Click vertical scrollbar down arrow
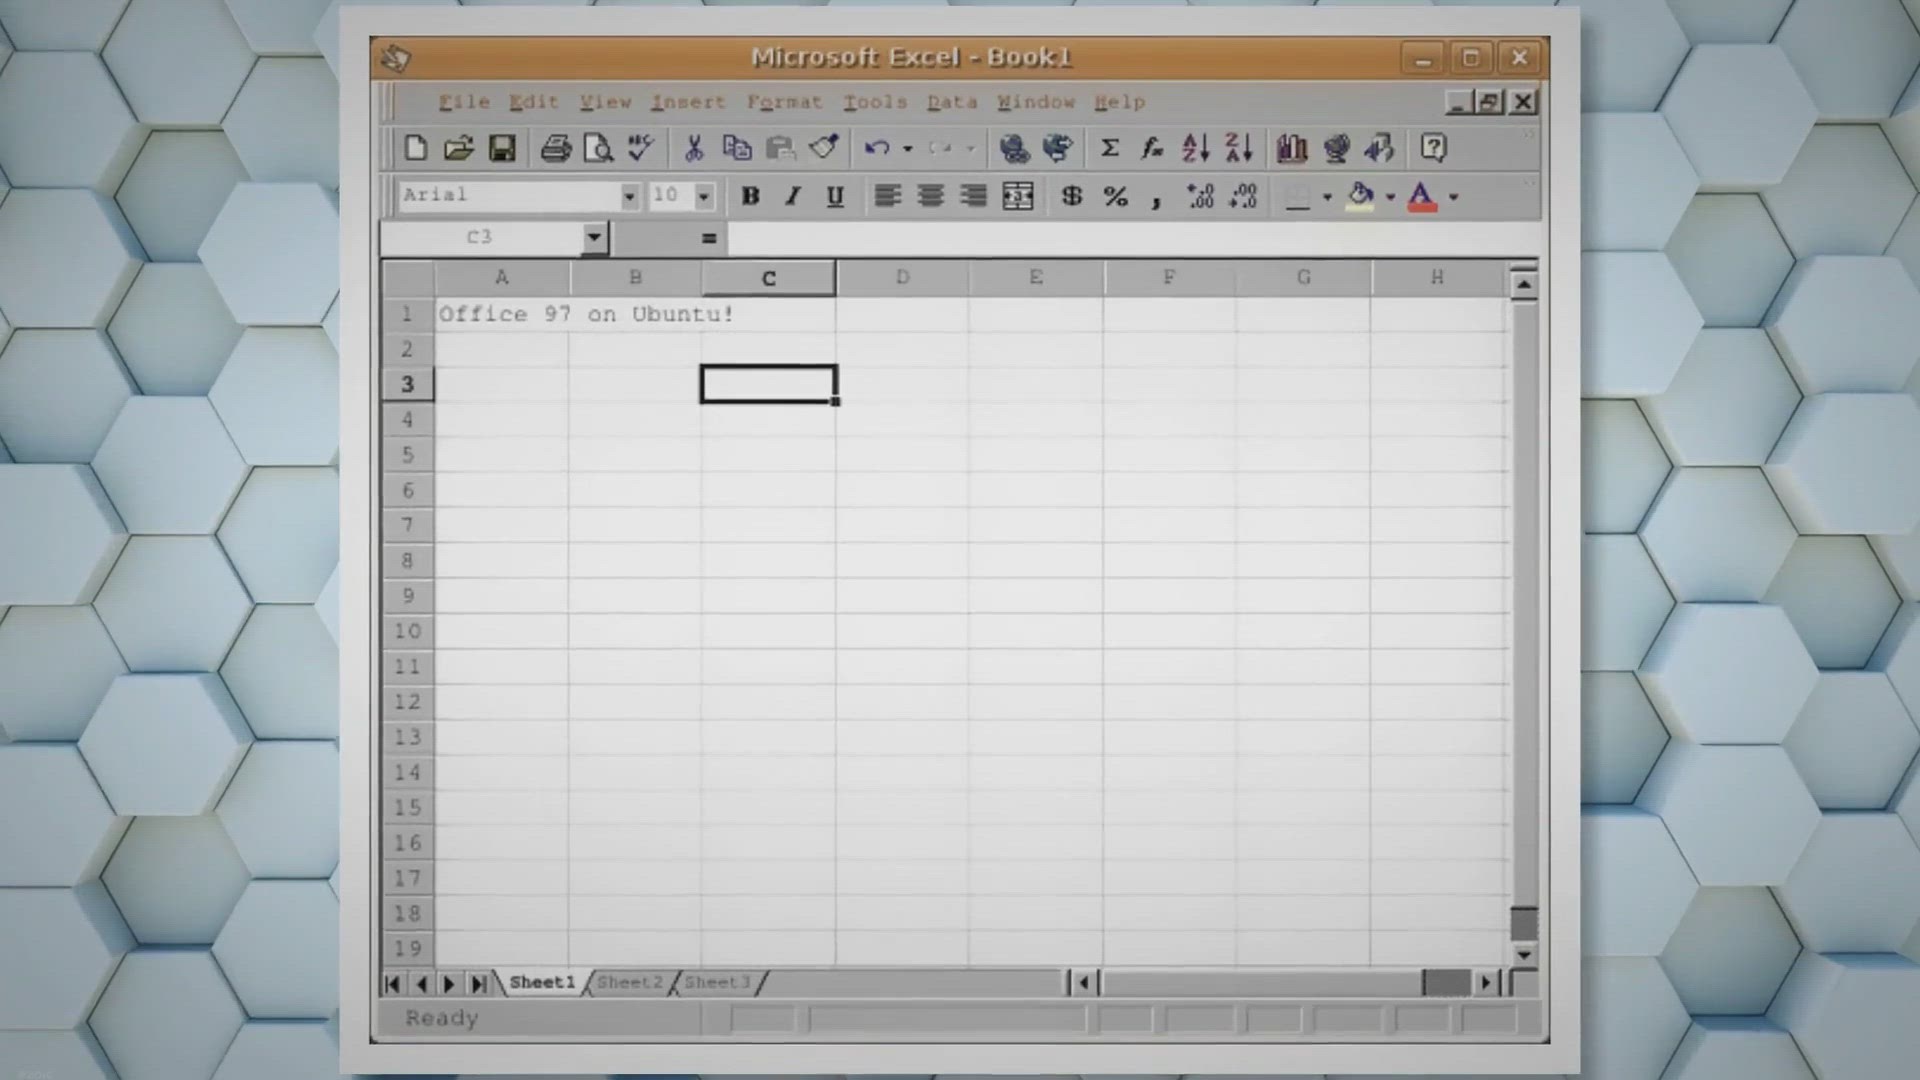This screenshot has width=1920, height=1080. [1523, 955]
